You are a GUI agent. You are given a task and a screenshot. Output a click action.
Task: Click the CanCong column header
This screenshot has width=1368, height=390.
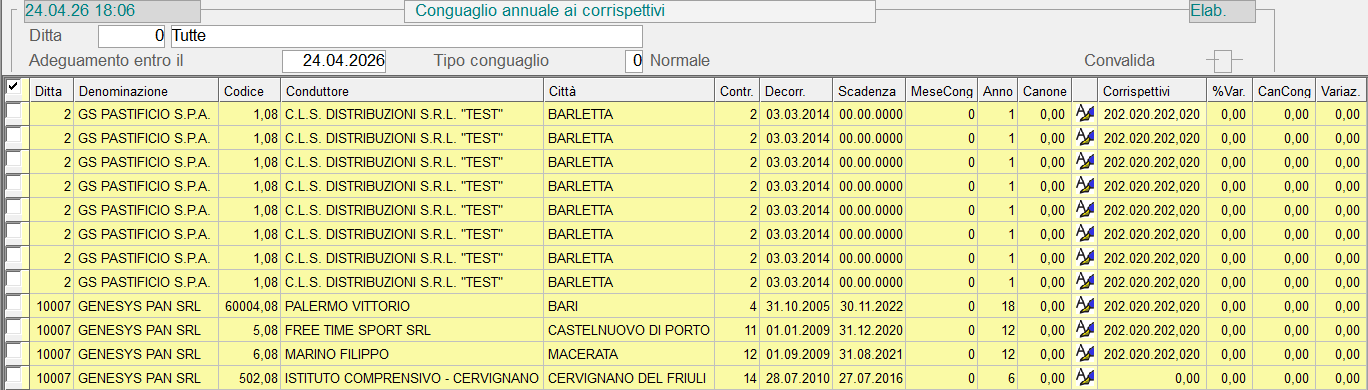click(x=1284, y=90)
